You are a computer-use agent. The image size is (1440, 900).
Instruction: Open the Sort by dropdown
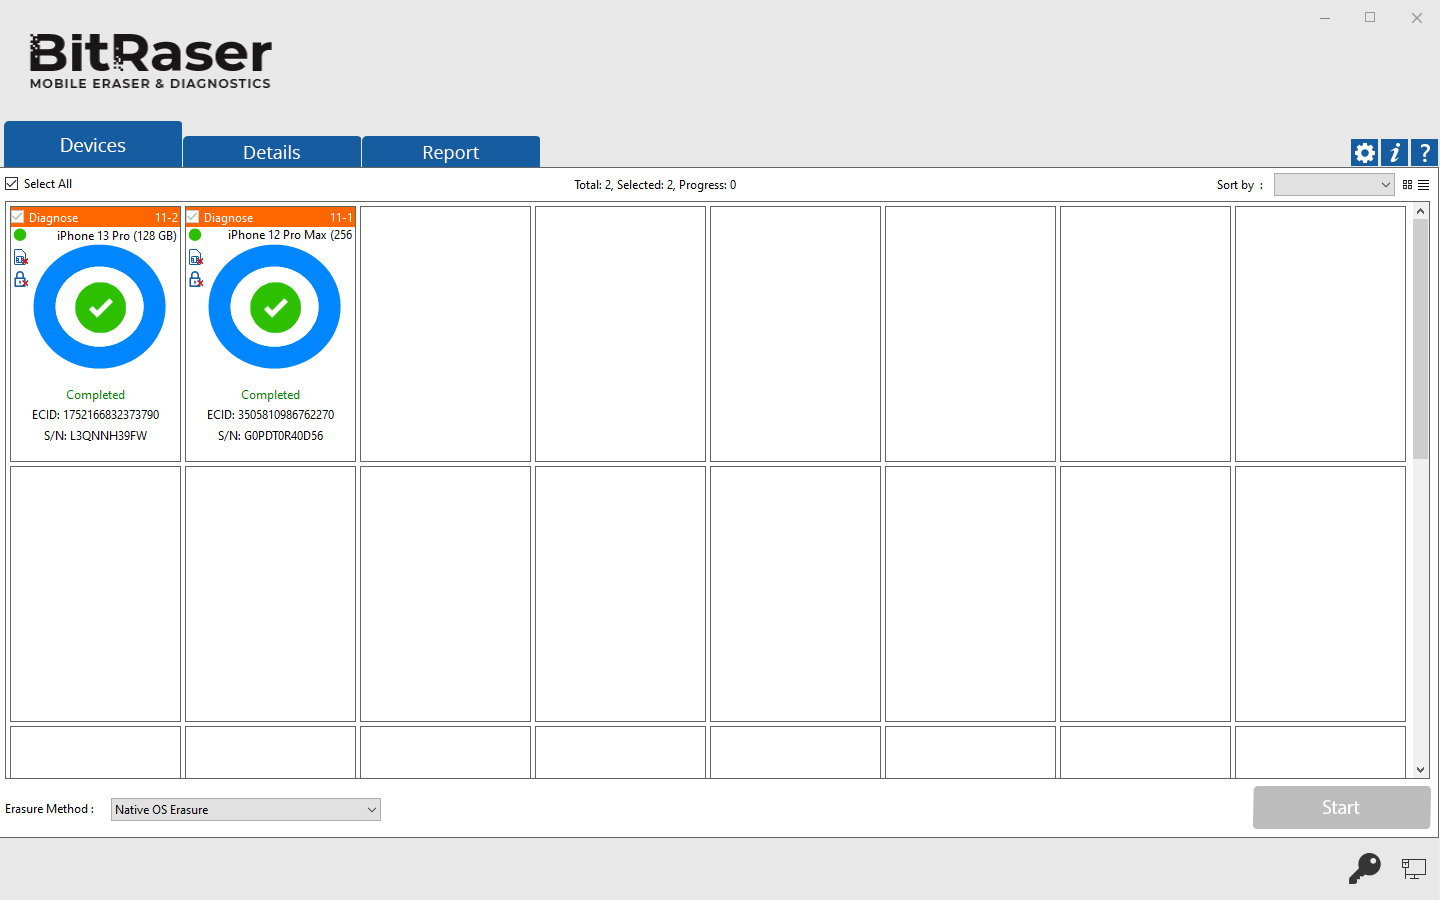1334,185
